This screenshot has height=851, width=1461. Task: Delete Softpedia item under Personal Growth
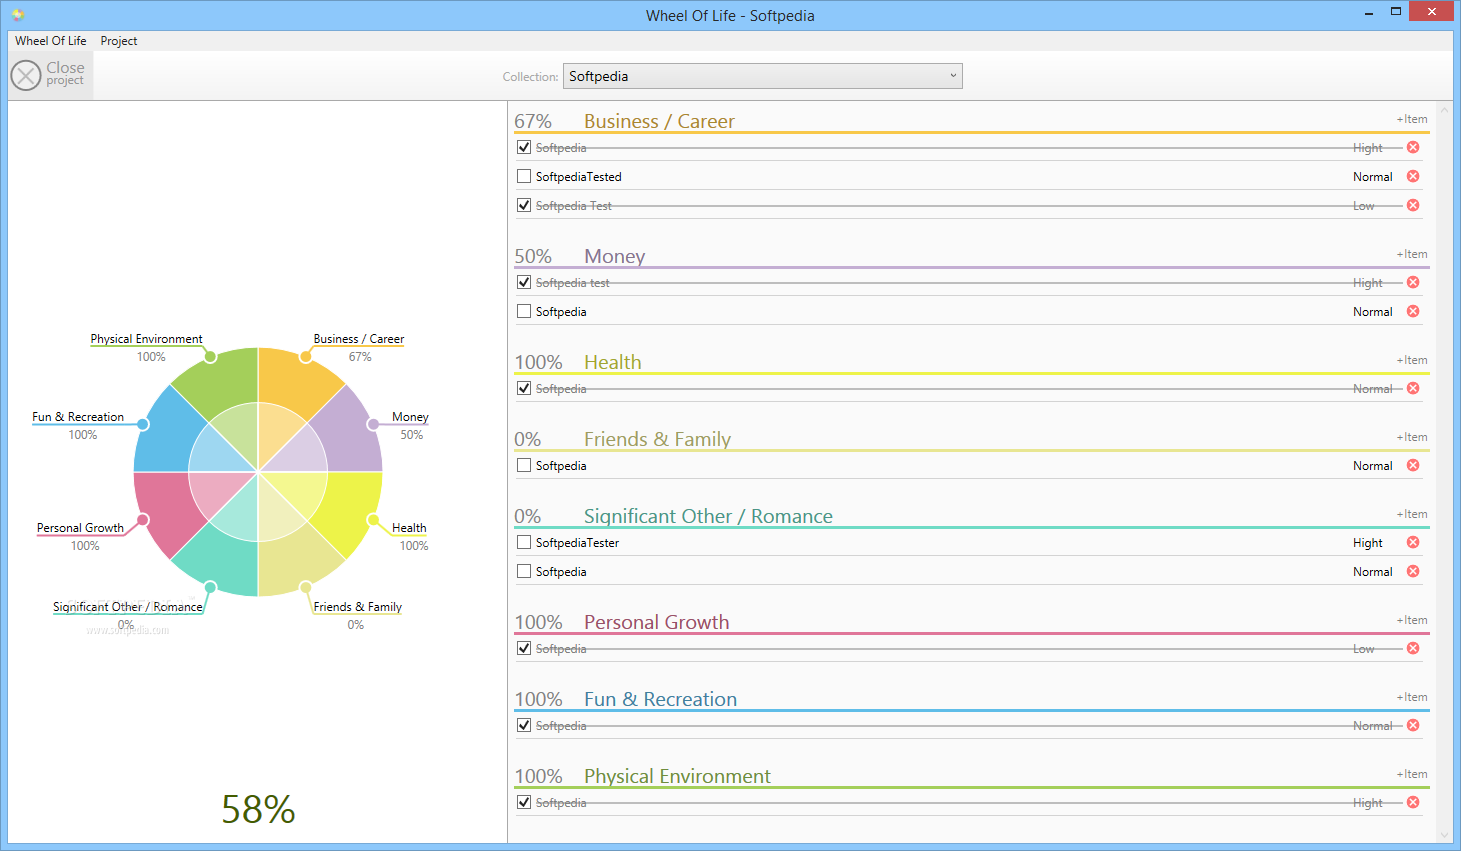[1413, 648]
